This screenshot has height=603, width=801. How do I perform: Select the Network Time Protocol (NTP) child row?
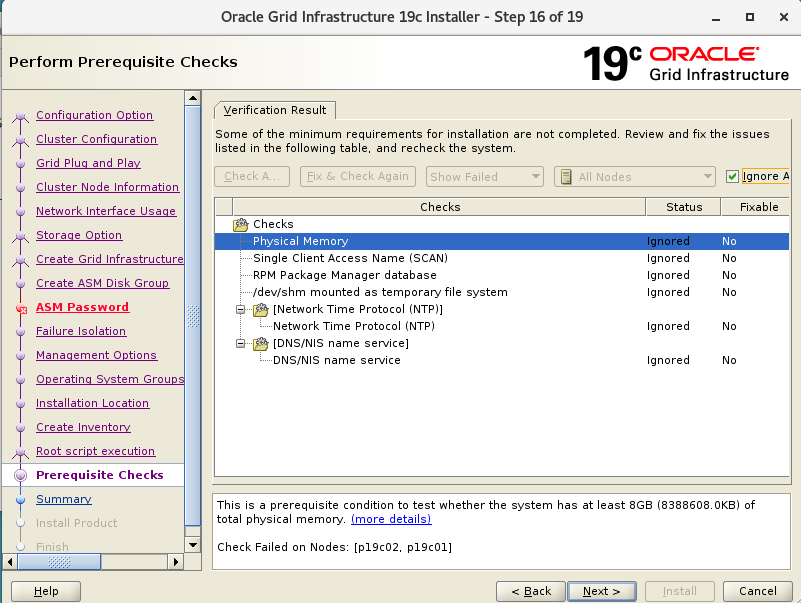coord(502,327)
